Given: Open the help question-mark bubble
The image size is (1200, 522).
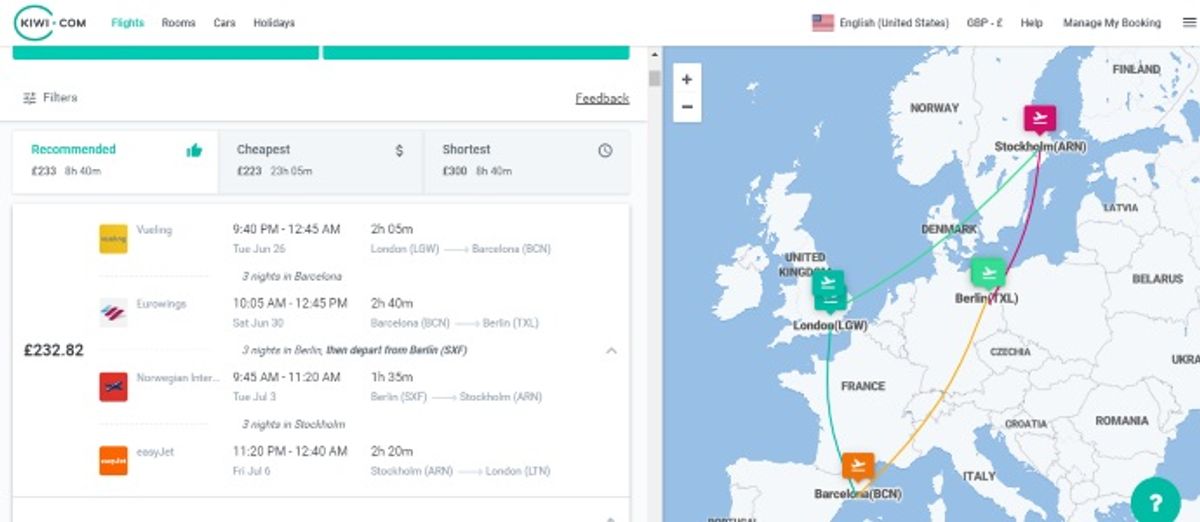Looking at the screenshot, I should tap(1156, 502).
